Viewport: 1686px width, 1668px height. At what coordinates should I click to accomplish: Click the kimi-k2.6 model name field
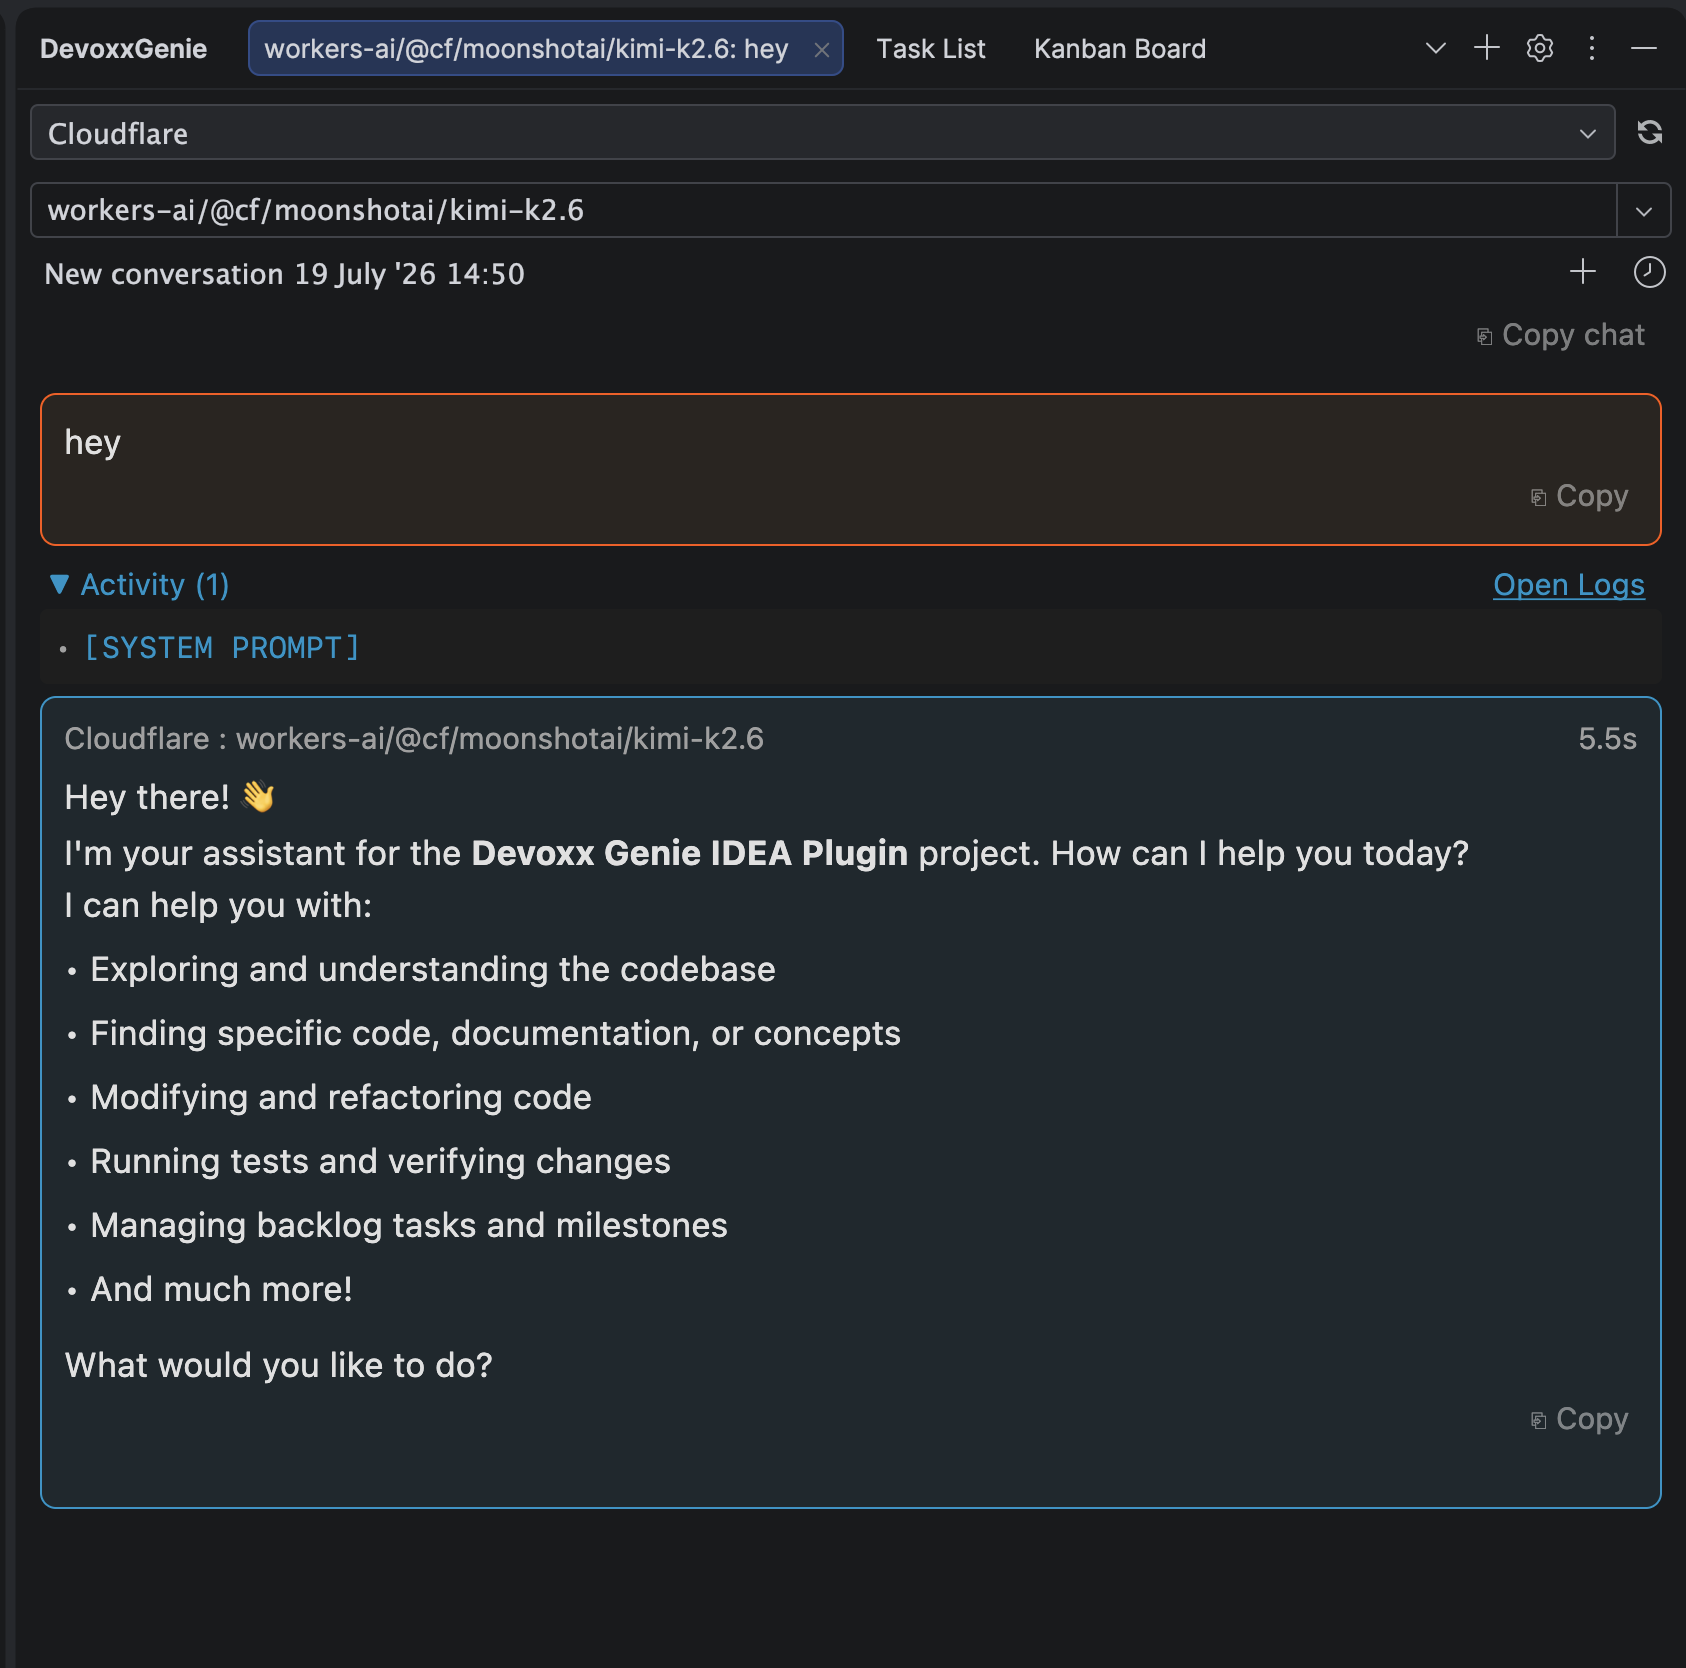(823, 210)
